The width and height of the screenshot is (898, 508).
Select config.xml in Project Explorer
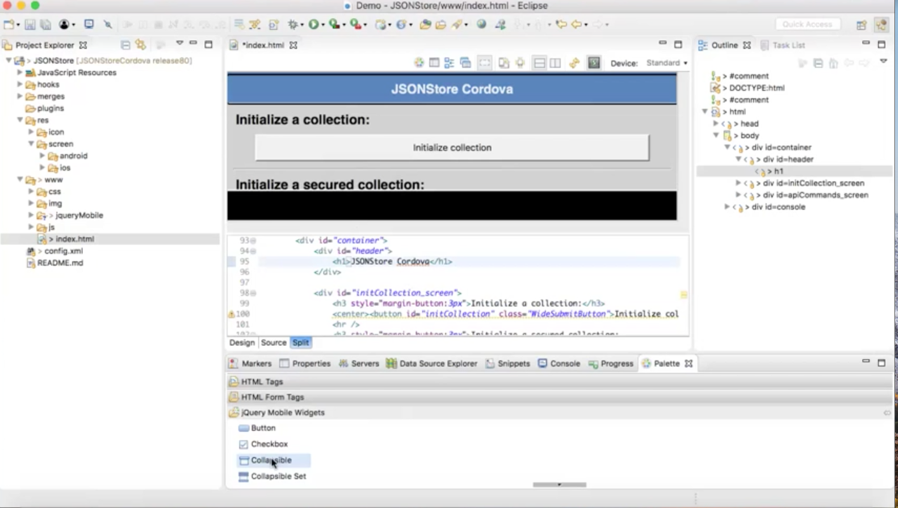(x=63, y=251)
